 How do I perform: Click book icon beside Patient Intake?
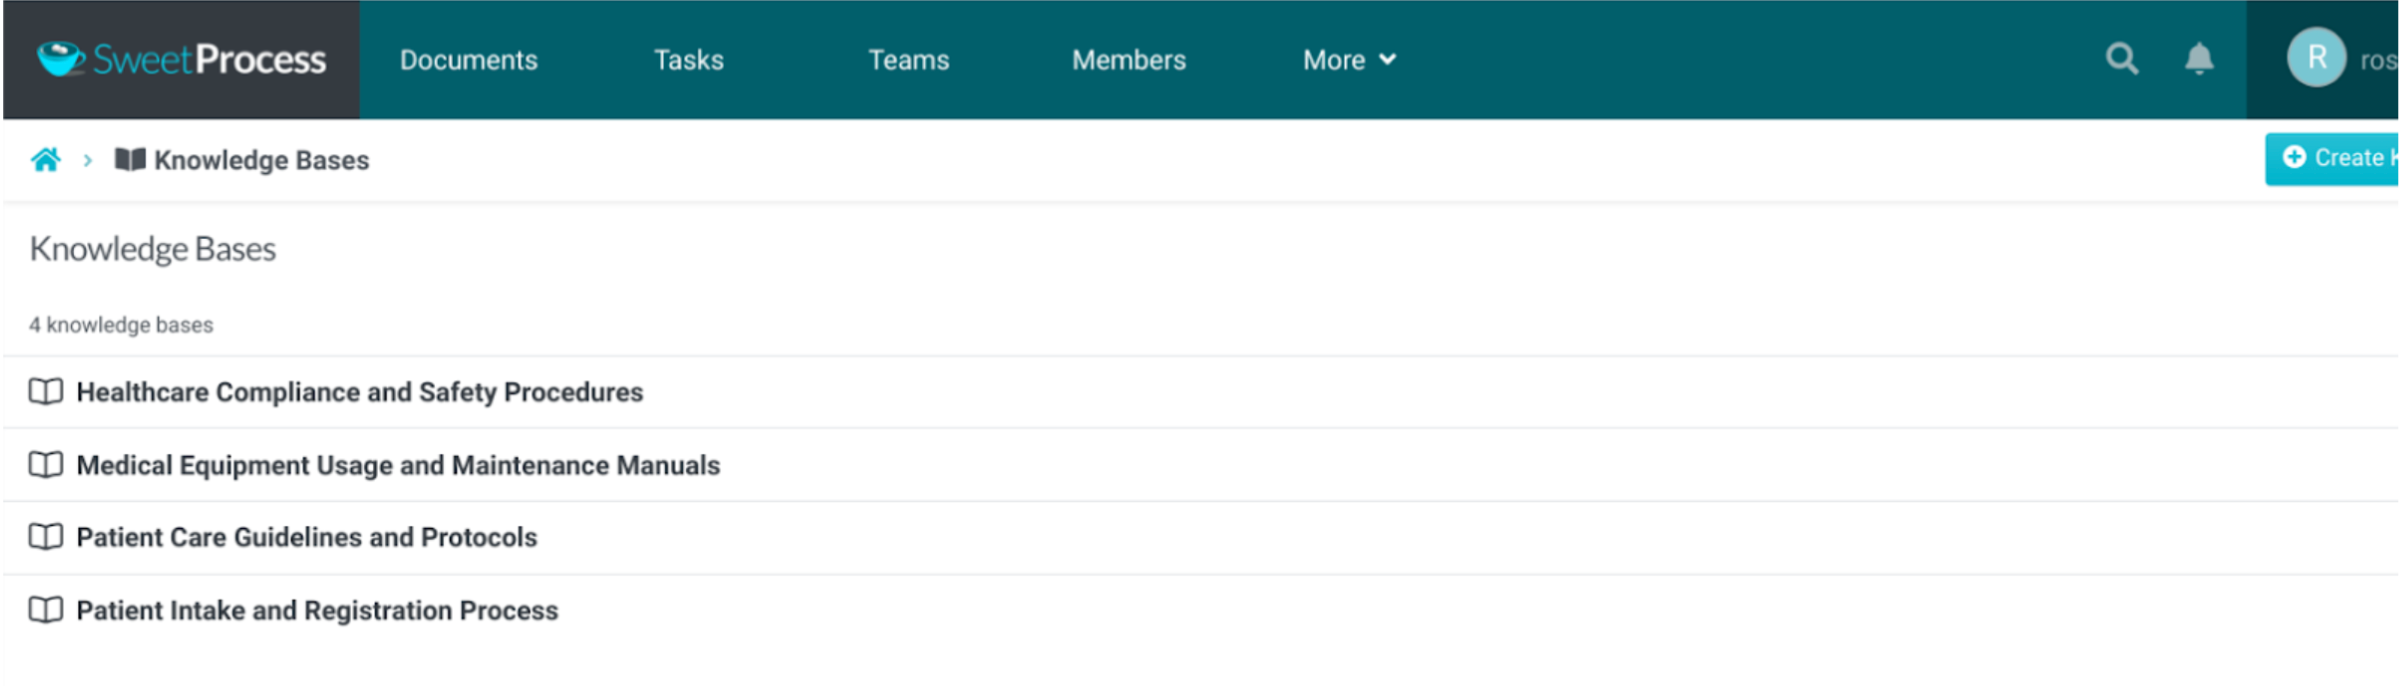pos(46,610)
